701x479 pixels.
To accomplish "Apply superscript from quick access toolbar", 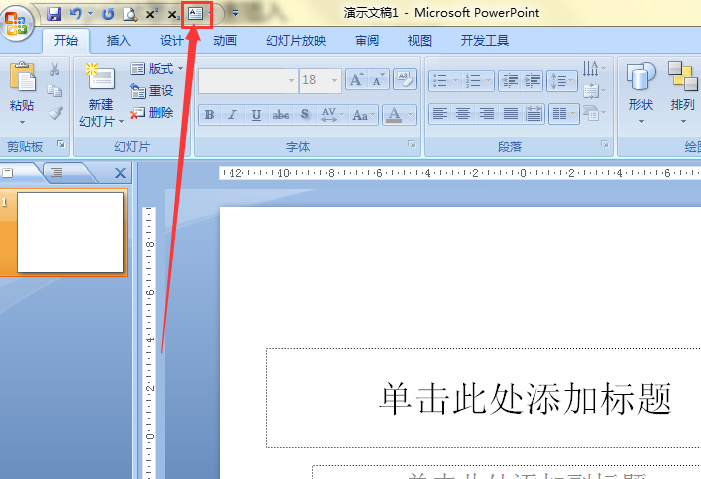I will (152, 14).
